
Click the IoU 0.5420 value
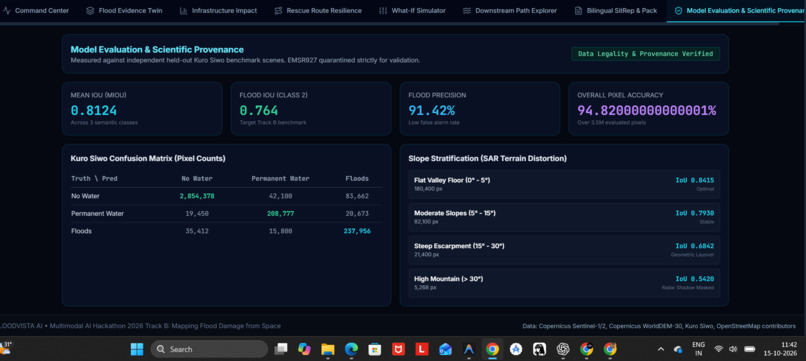point(694,279)
